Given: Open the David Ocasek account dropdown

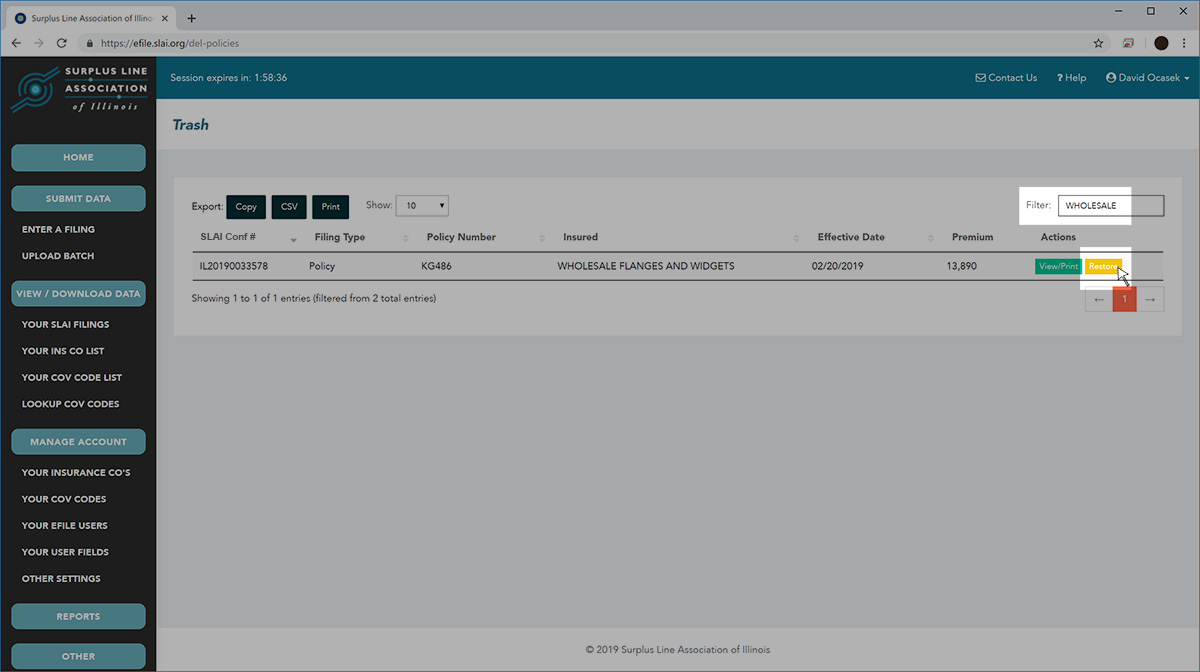Looking at the screenshot, I should 1147,77.
